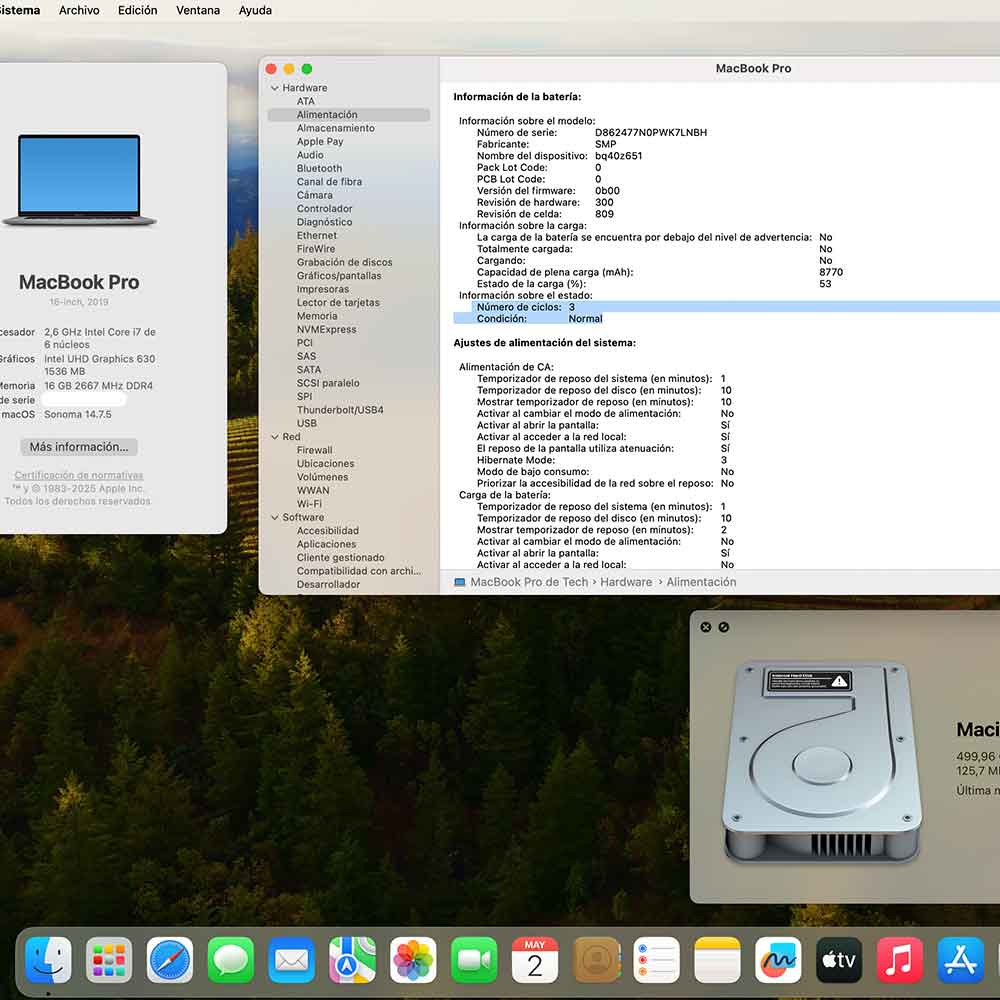Click MacBook Pro de Tech in path bar
This screenshot has width=1000, height=1000.
529,582
